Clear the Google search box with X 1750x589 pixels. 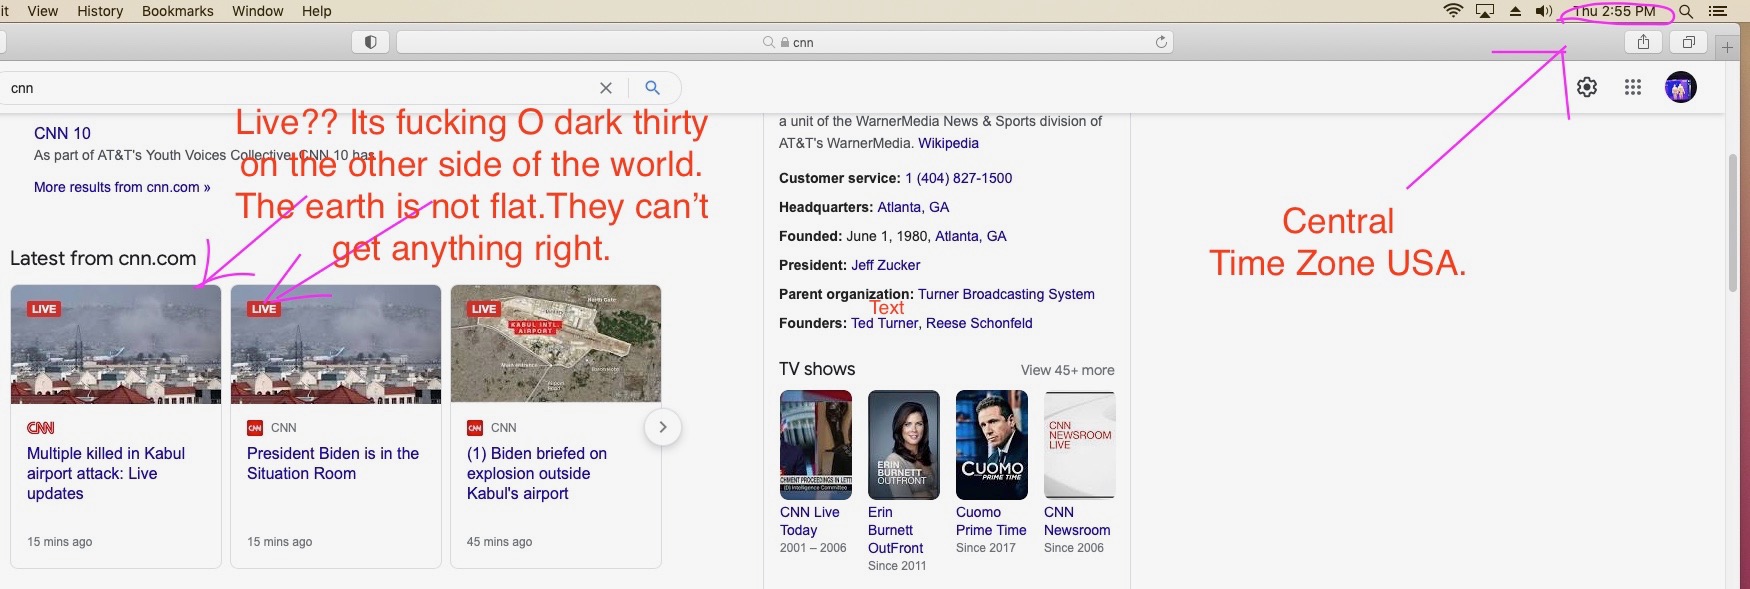point(605,88)
